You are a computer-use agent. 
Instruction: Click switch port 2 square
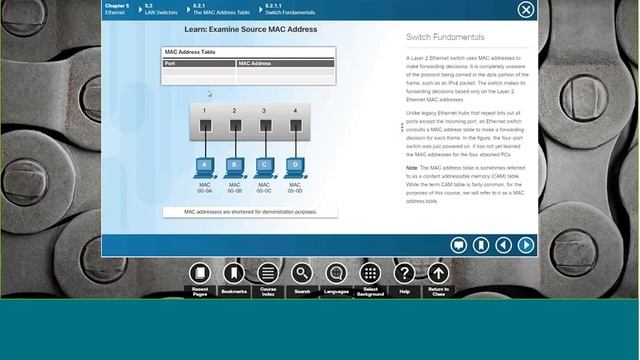point(236,126)
